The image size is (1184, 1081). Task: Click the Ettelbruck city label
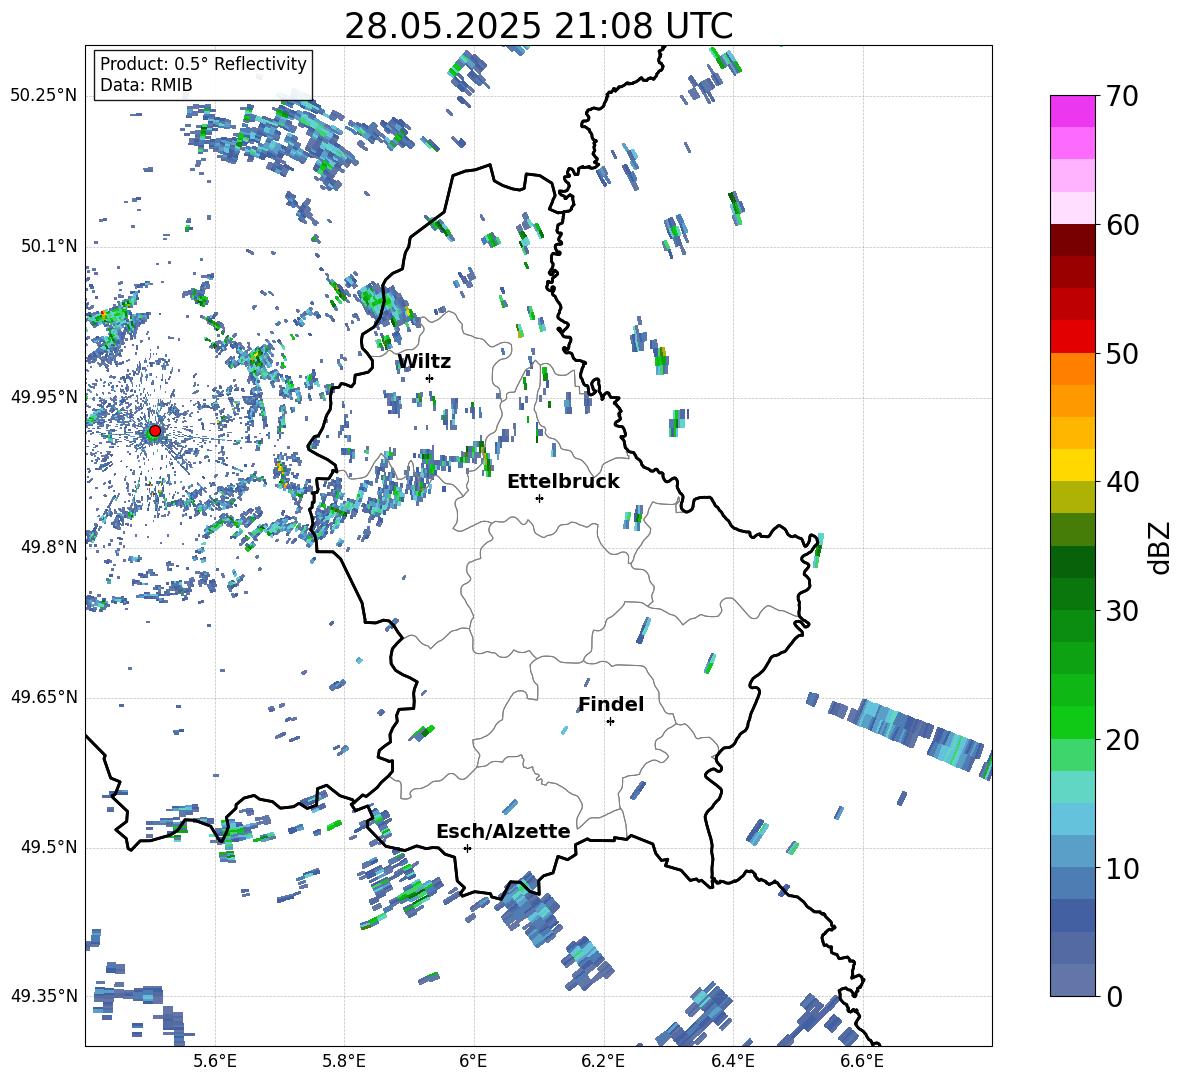pyautogui.click(x=563, y=482)
